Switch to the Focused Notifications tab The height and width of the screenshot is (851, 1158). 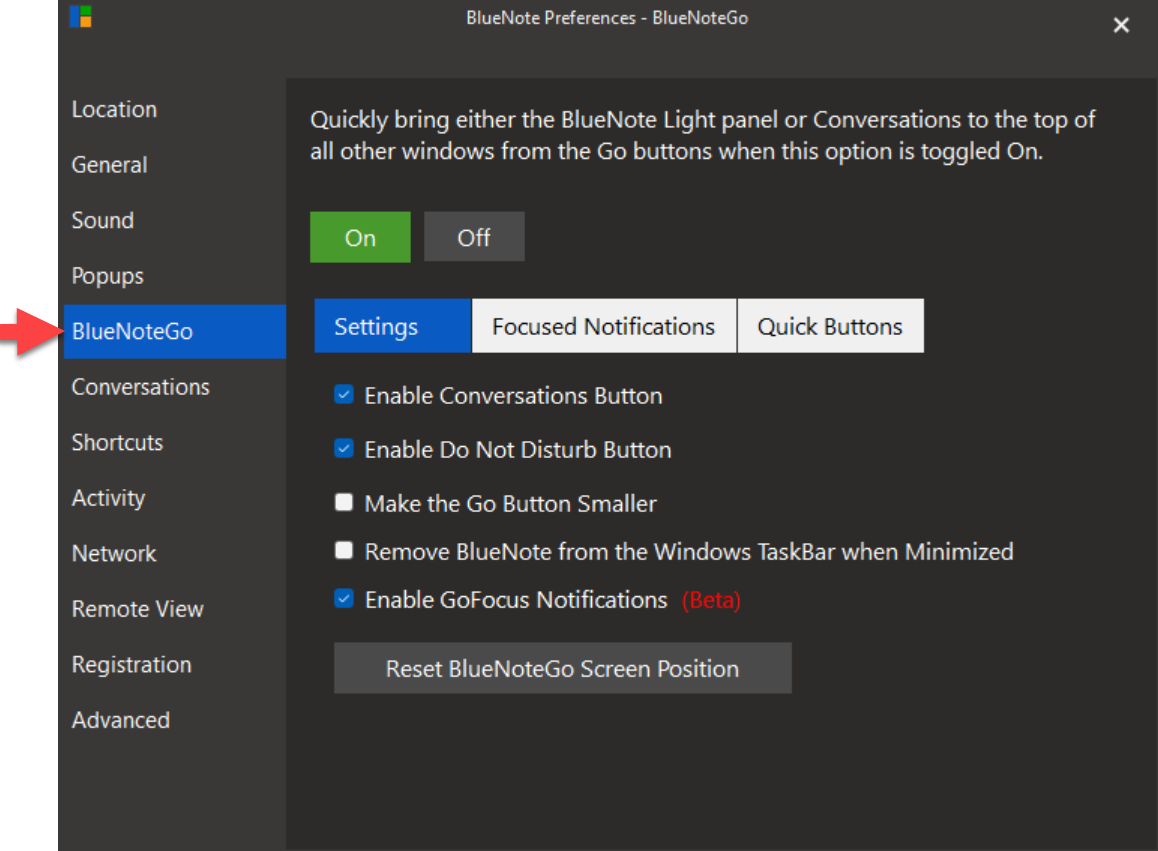[x=604, y=326]
